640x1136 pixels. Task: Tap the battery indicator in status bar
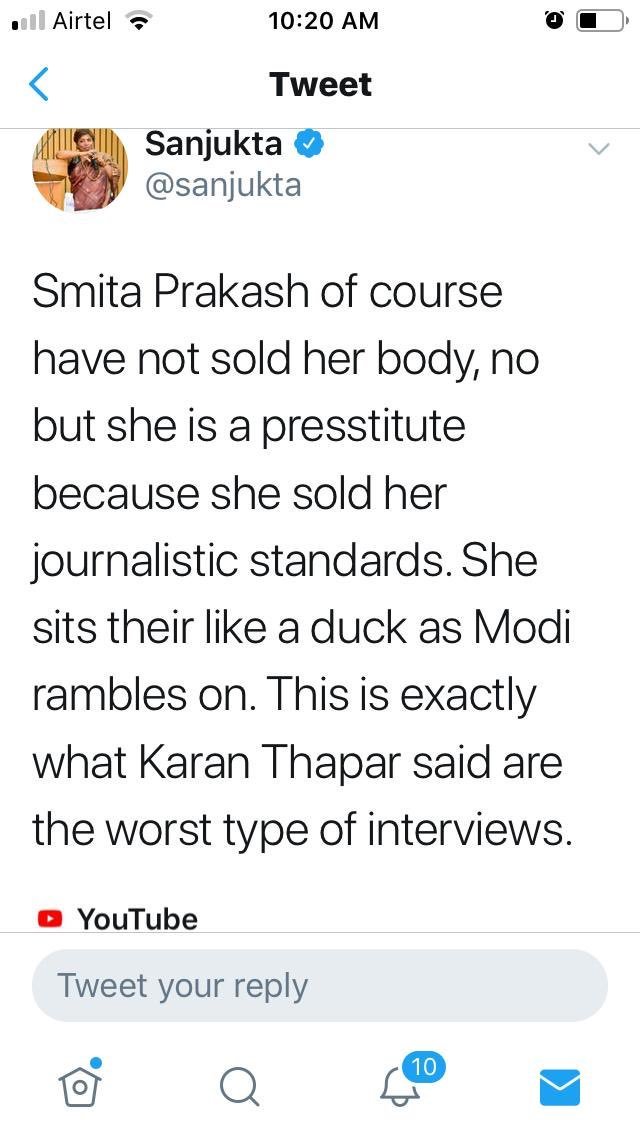[x=602, y=21]
